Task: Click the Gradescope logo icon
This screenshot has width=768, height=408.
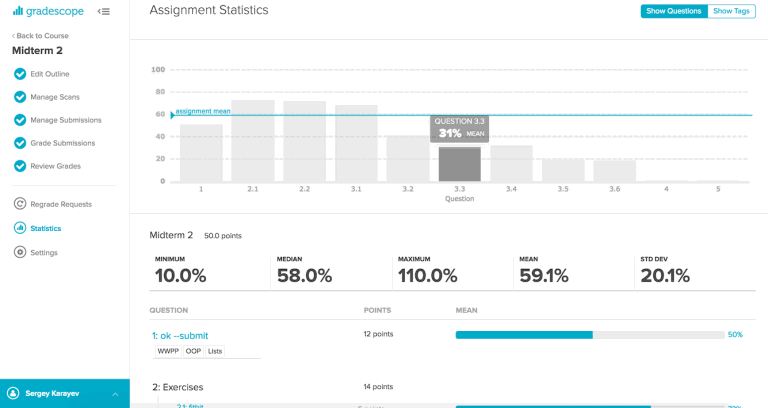Action: coord(17,11)
